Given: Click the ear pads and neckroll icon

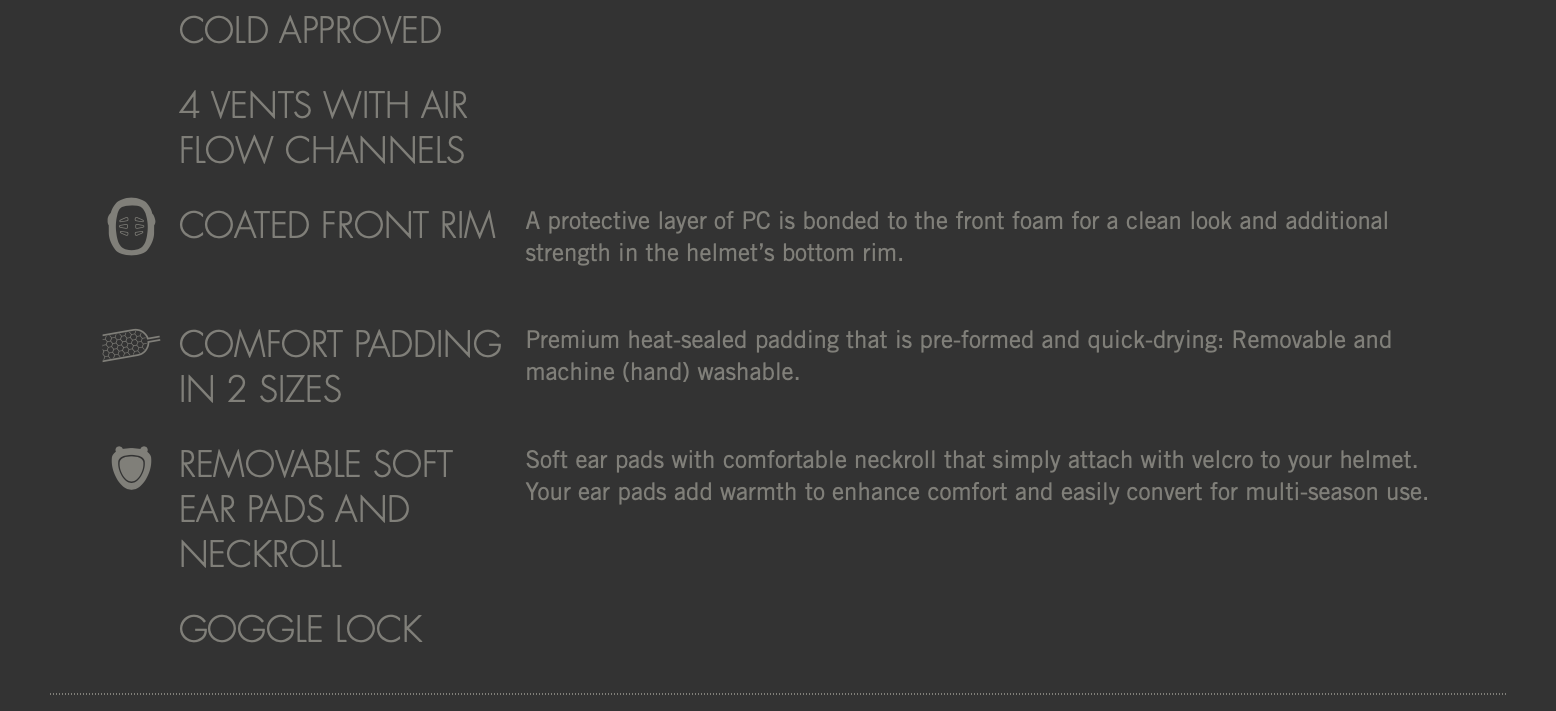Looking at the screenshot, I should pyautogui.click(x=131, y=467).
